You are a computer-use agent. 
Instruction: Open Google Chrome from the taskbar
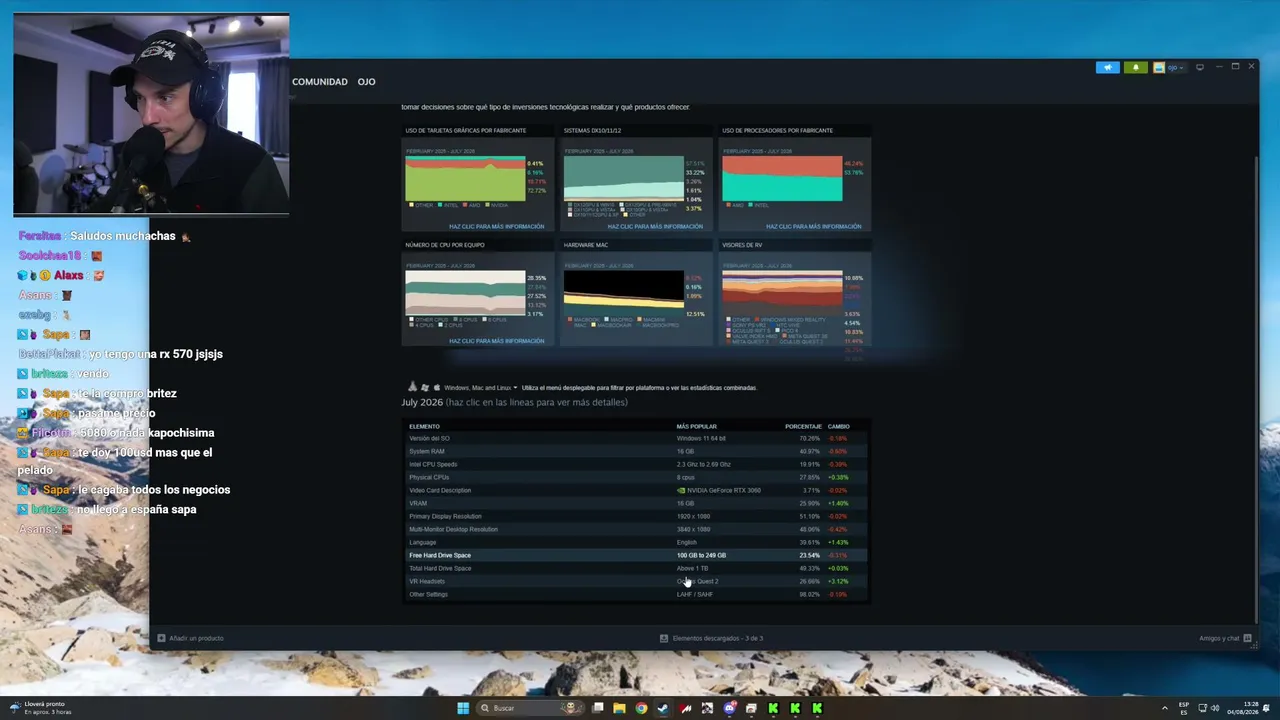coord(641,708)
